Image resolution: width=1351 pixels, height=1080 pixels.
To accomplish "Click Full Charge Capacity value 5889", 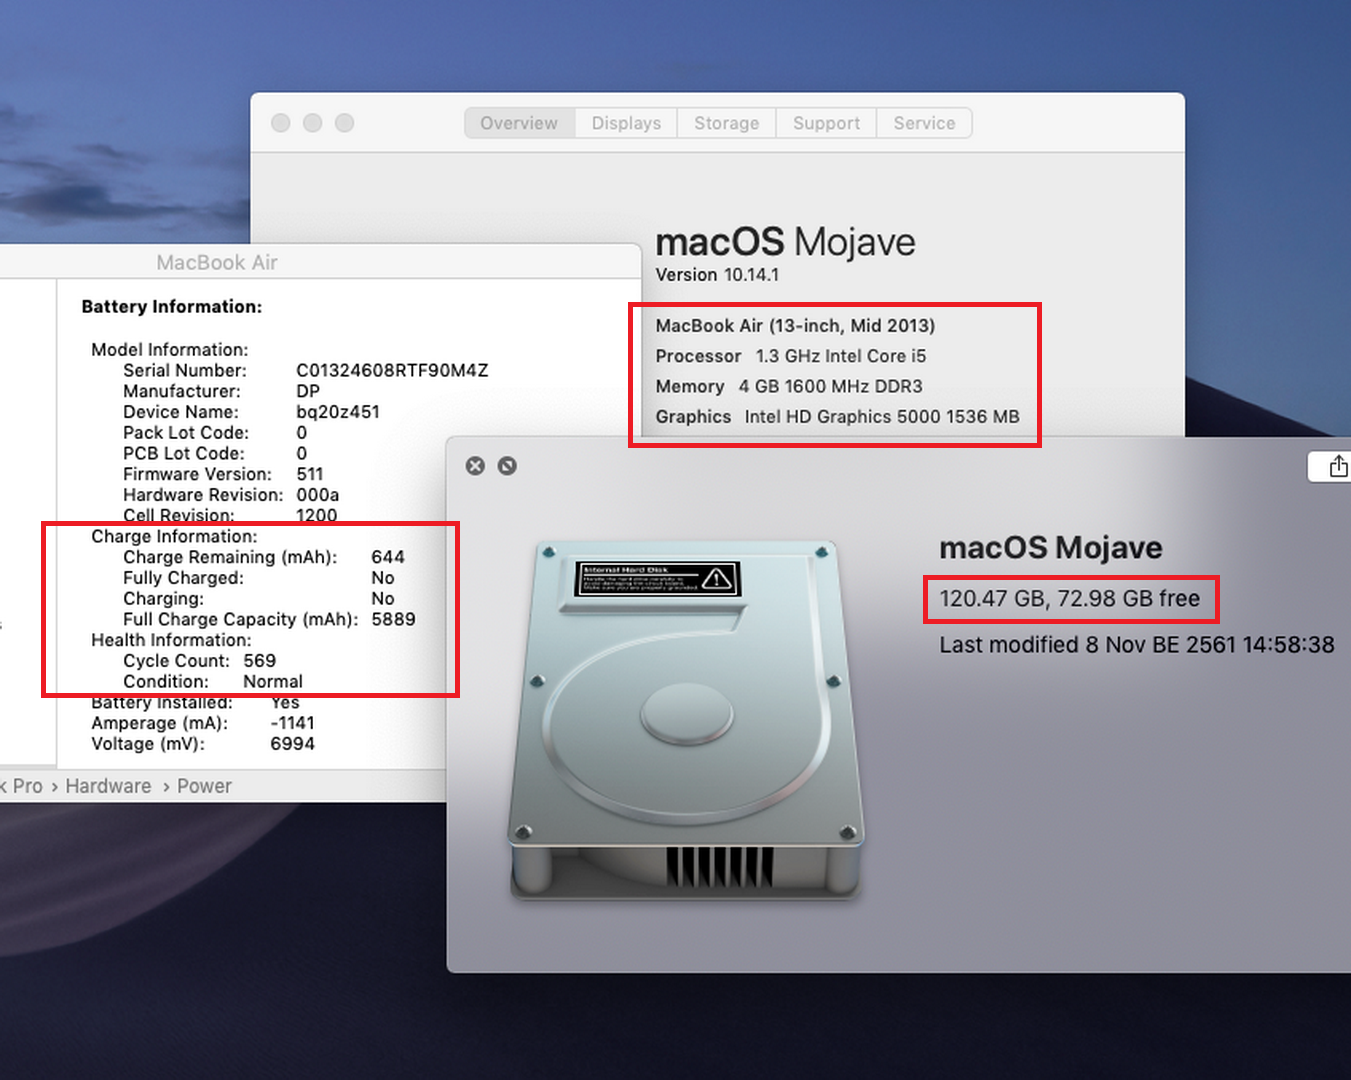I will click(x=393, y=619).
